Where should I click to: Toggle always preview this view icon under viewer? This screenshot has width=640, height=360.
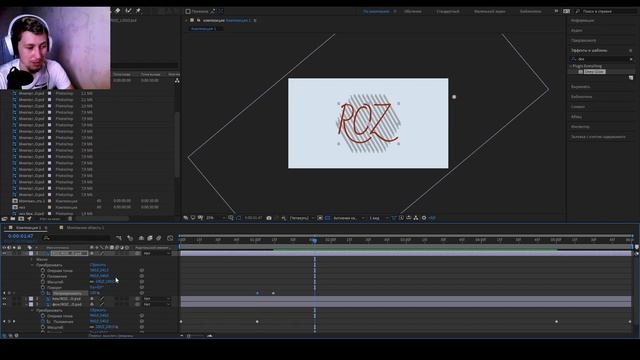(186, 218)
